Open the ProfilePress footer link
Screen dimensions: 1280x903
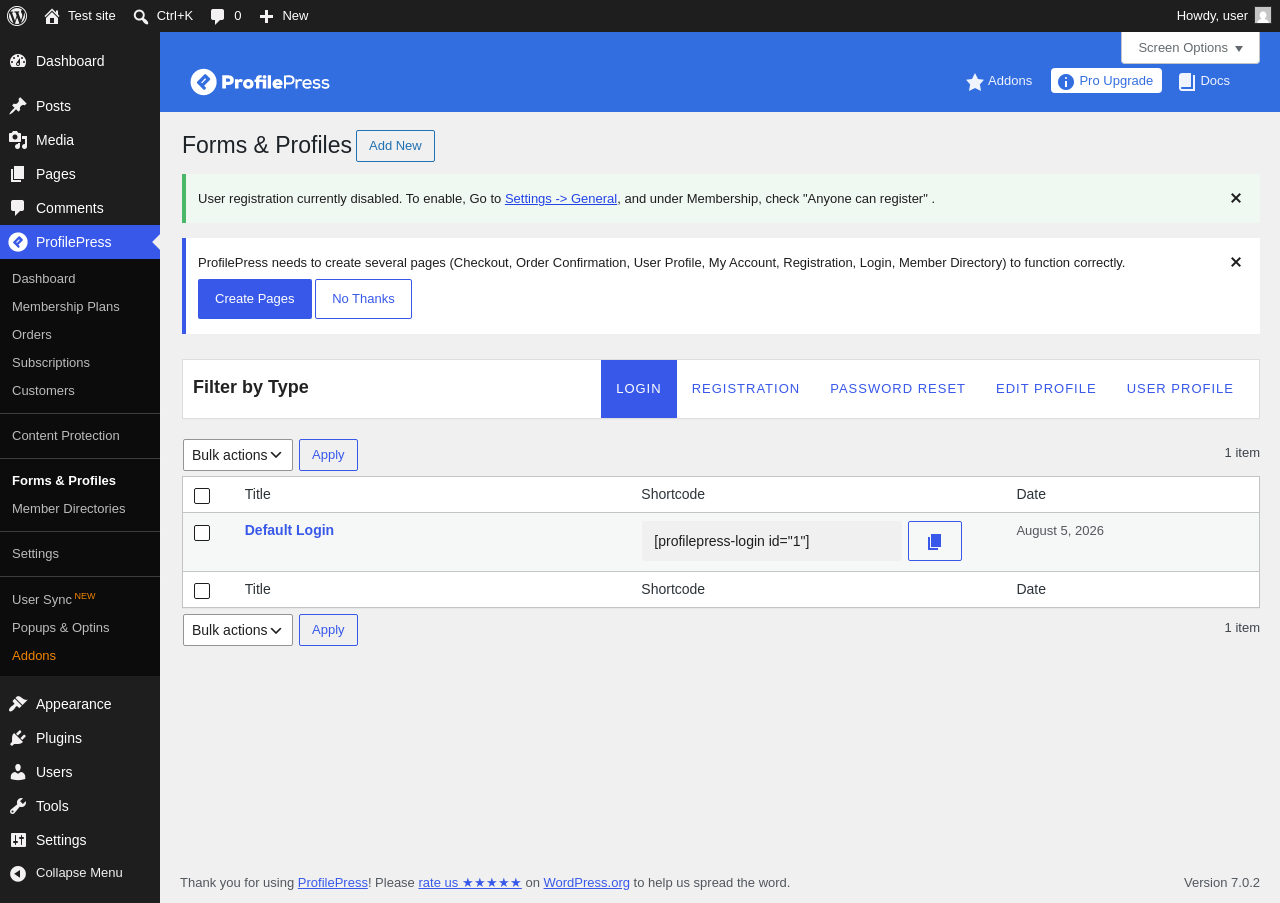[x=333, y=883]
